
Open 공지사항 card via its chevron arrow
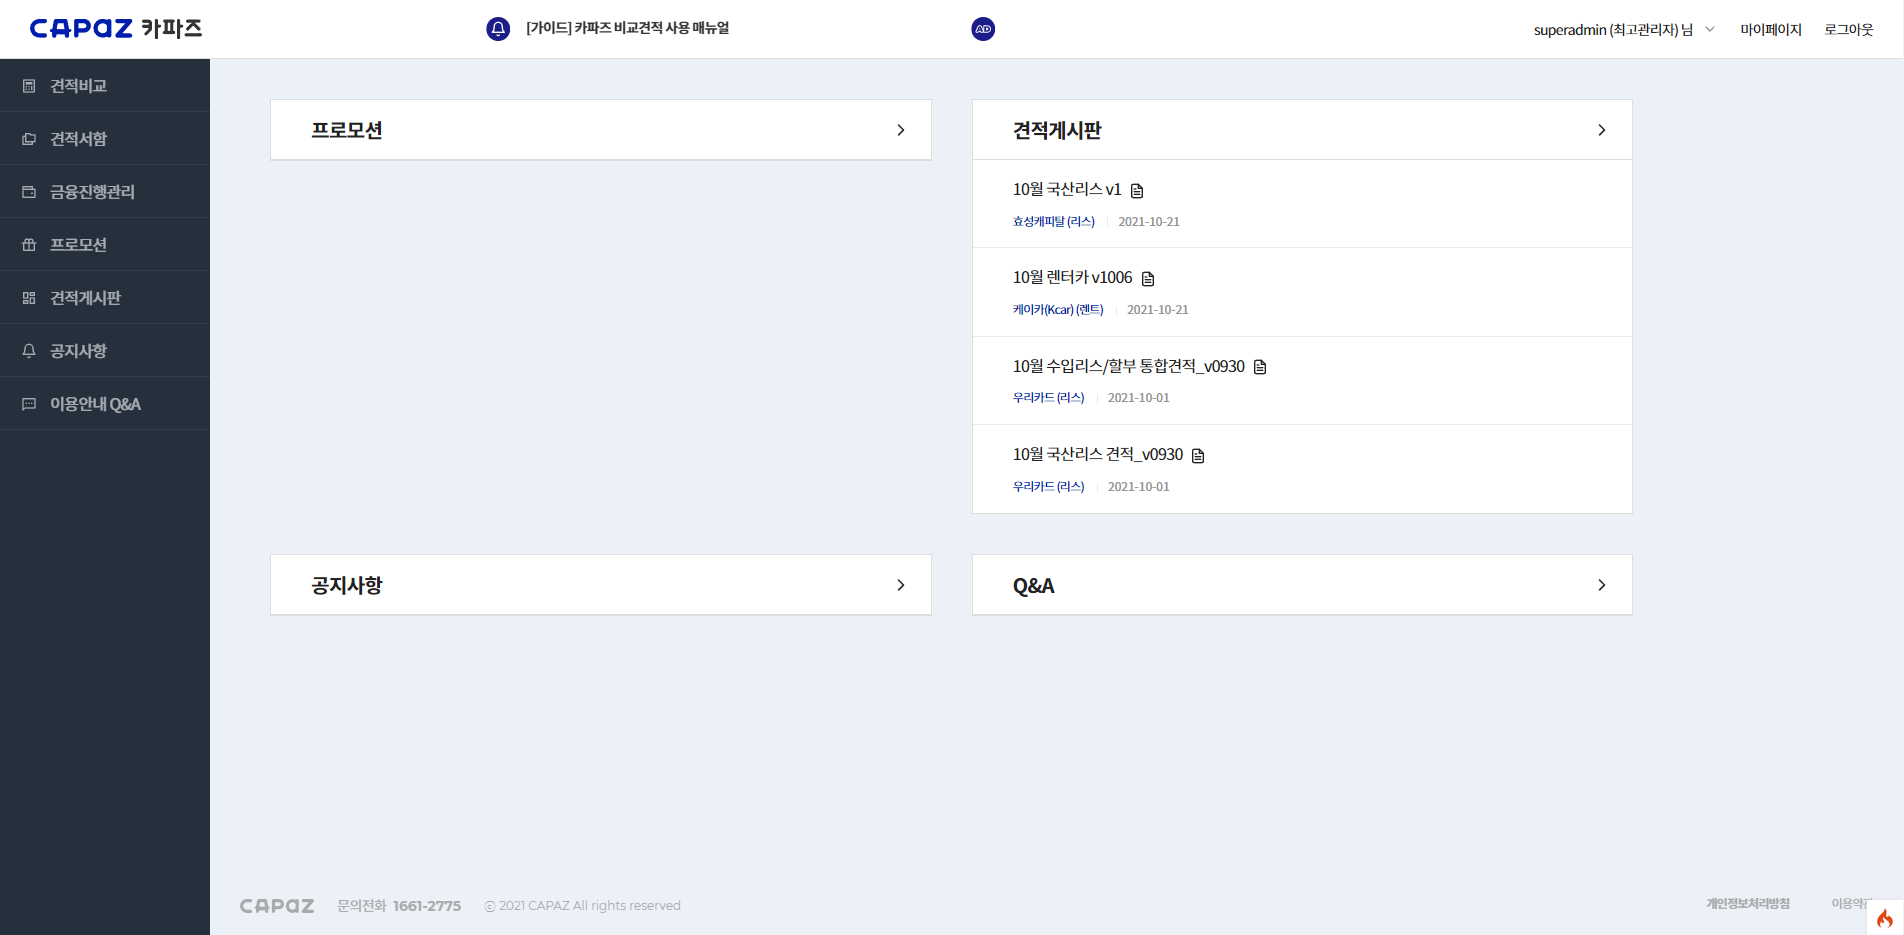tap(901, 585)
